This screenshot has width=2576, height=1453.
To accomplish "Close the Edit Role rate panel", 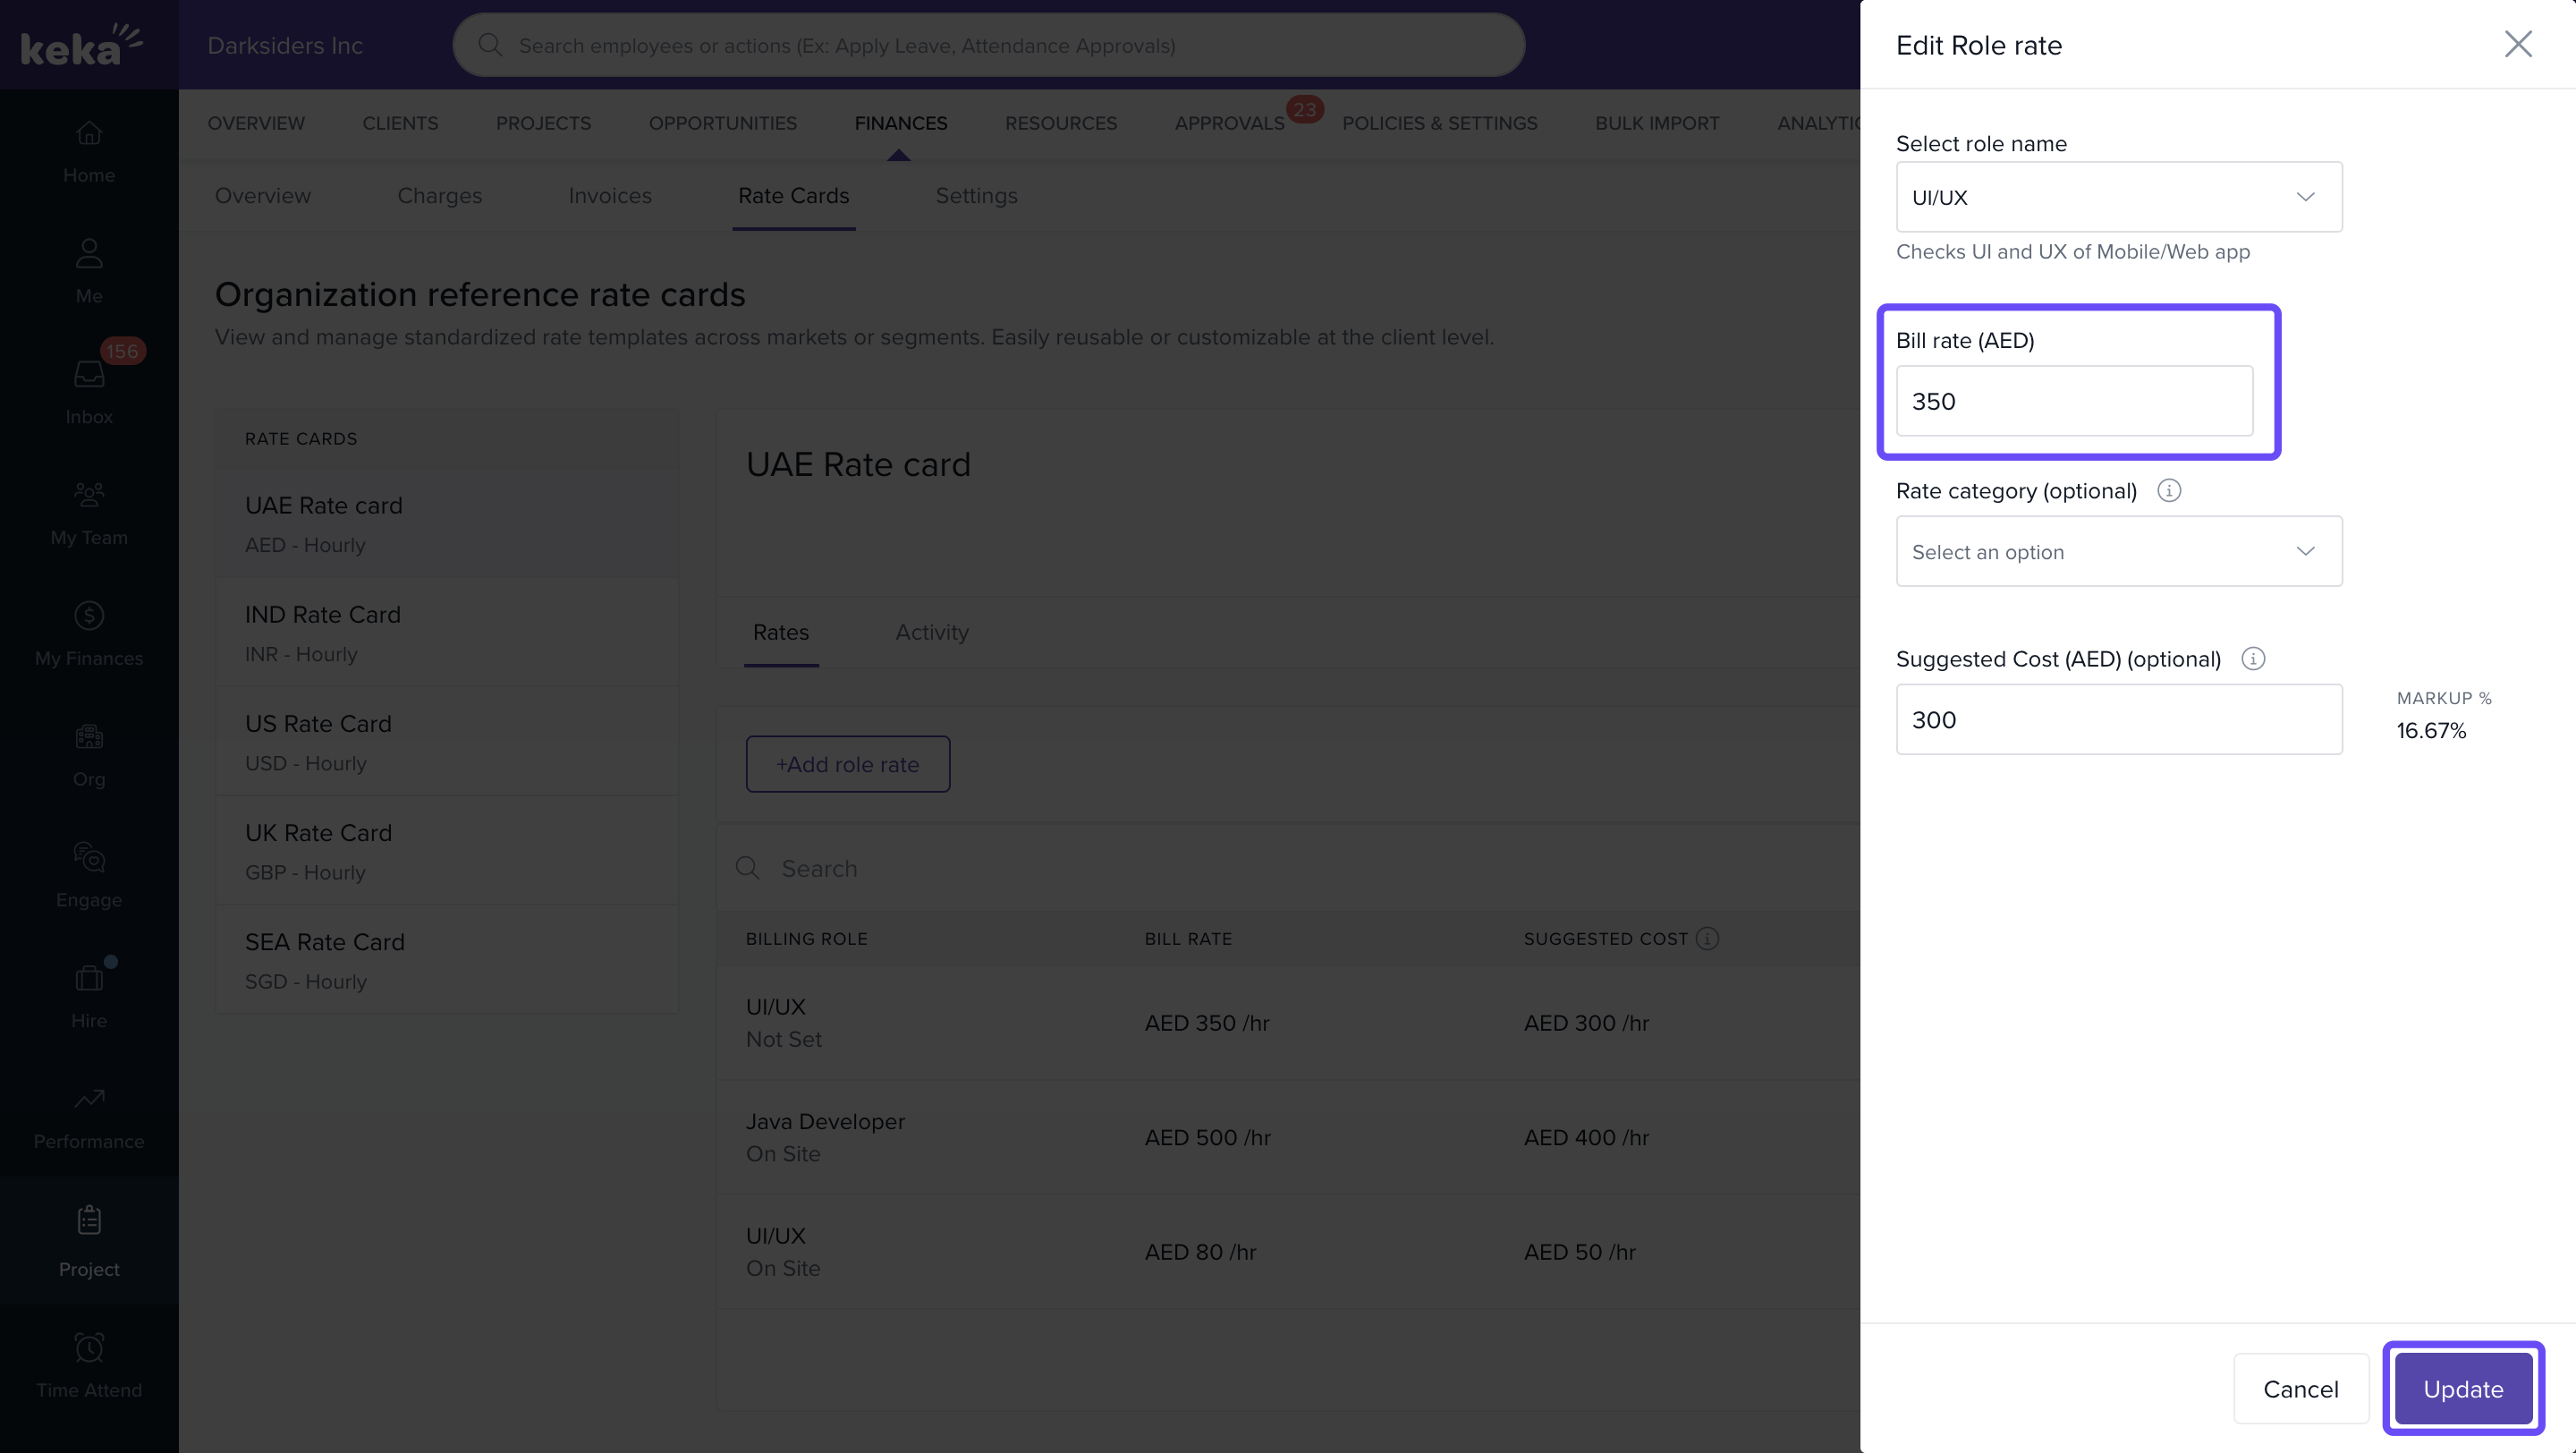I will tap(2517, 44).
